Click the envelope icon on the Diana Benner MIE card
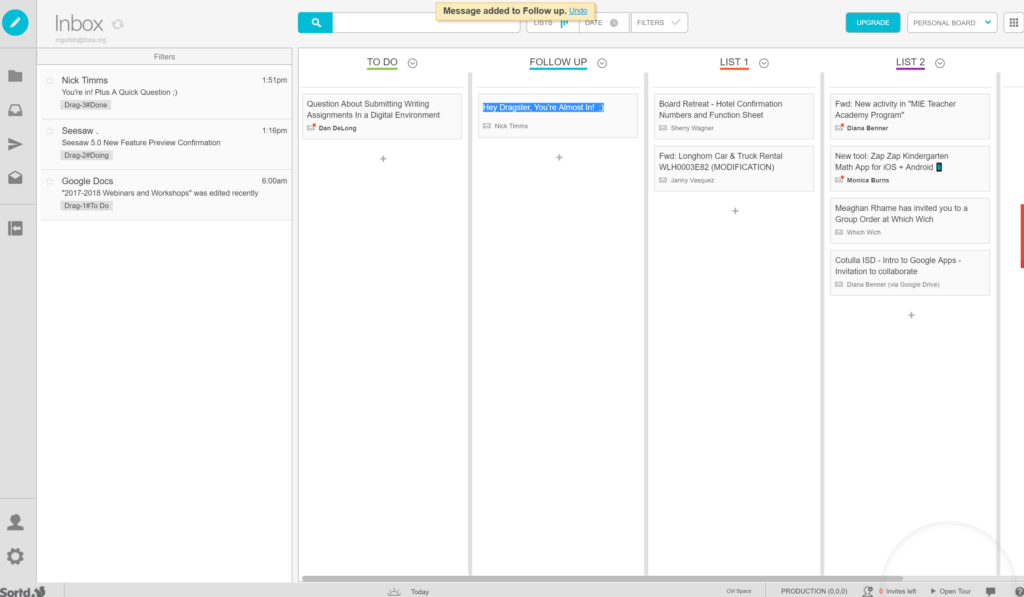The image size is (1024, 597). [x=839, y=127]
